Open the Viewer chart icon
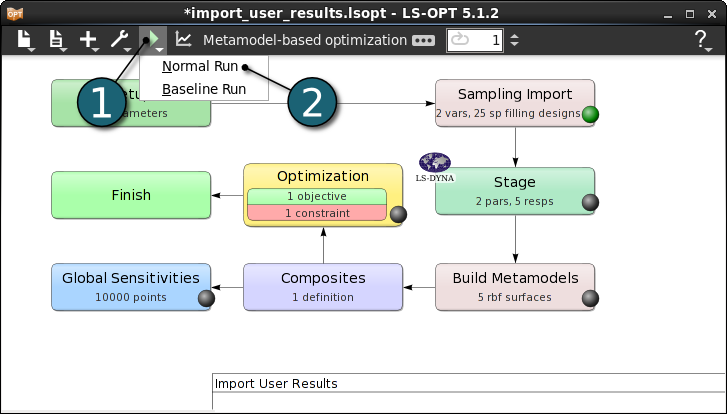 [x=183, y=39]
